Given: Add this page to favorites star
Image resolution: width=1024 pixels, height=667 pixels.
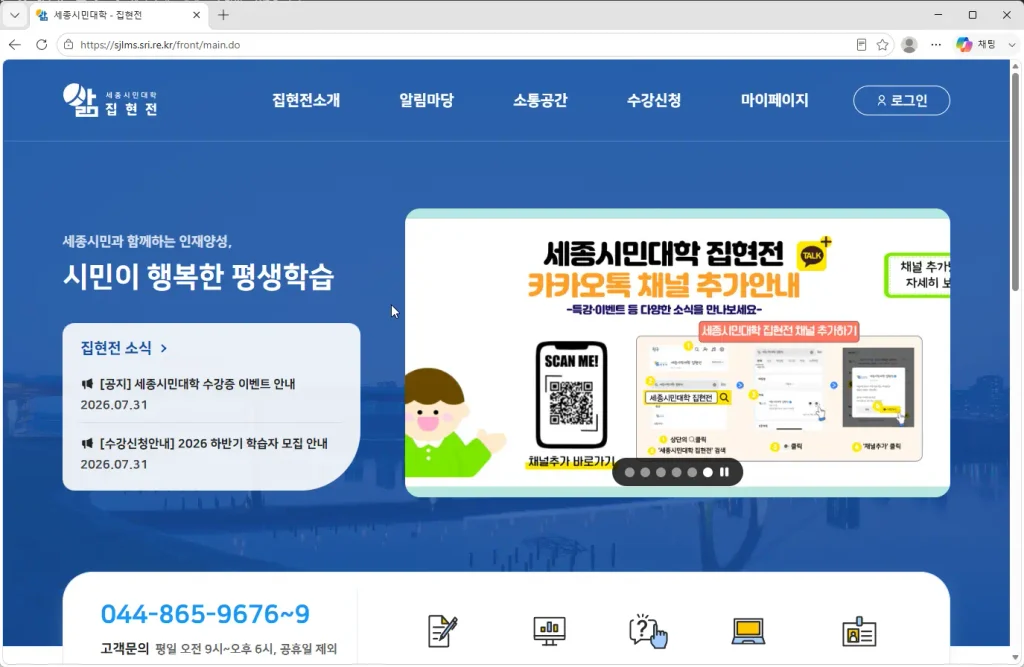Looking at the screenshot, I should click(882, 44).
